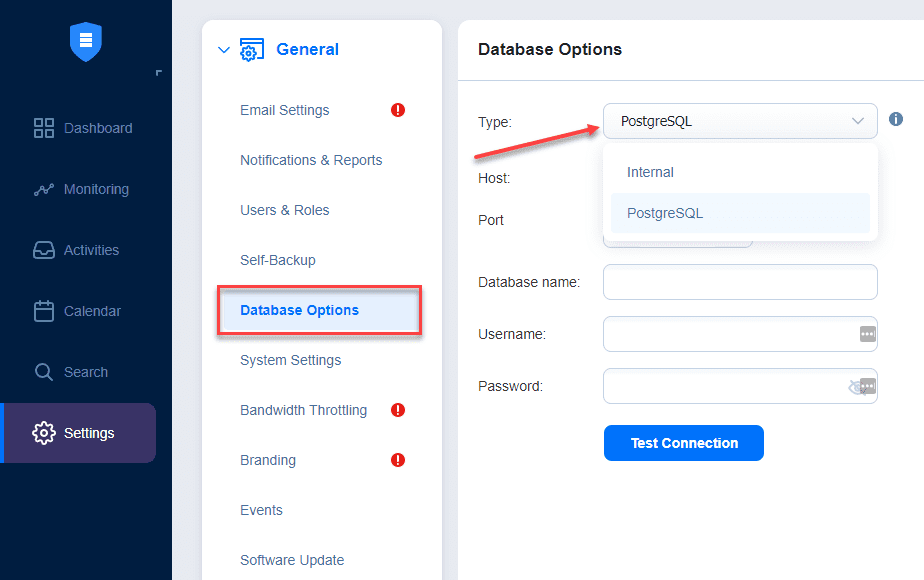
Task: Choose Internal from the type list
Action: [x=651, y=172]
